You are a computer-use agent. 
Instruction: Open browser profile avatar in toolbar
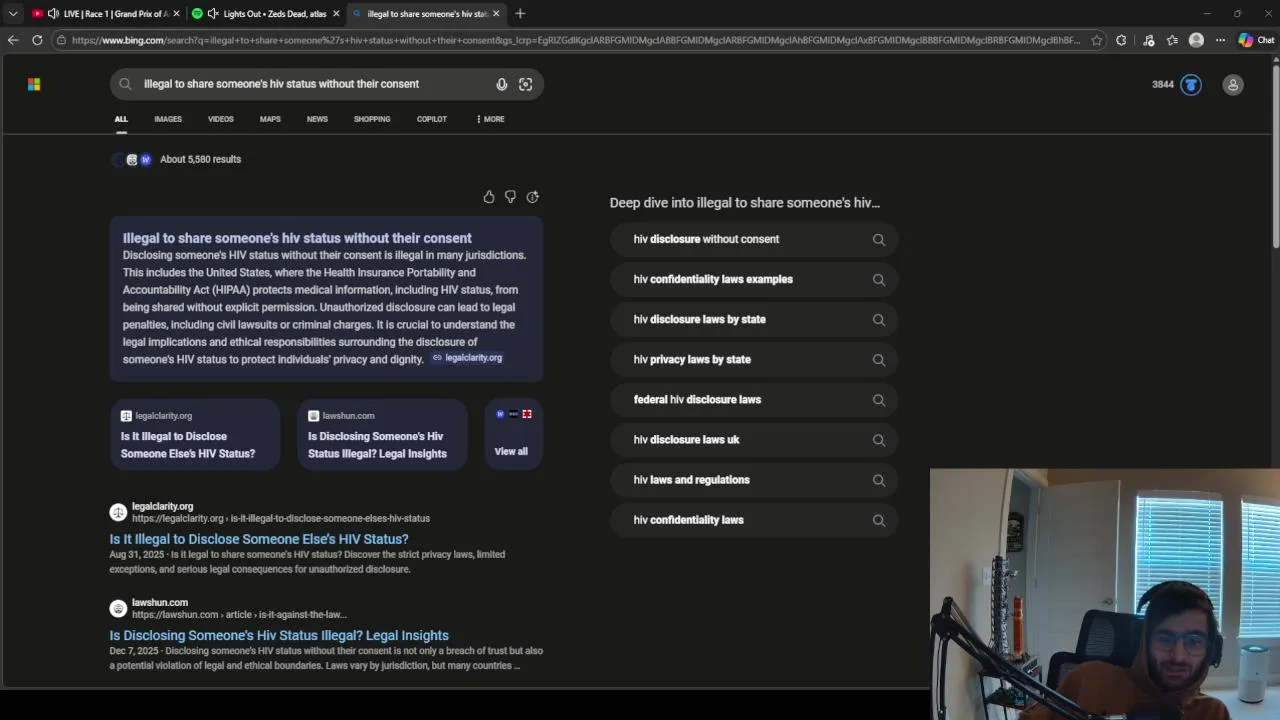point(1196,40)
